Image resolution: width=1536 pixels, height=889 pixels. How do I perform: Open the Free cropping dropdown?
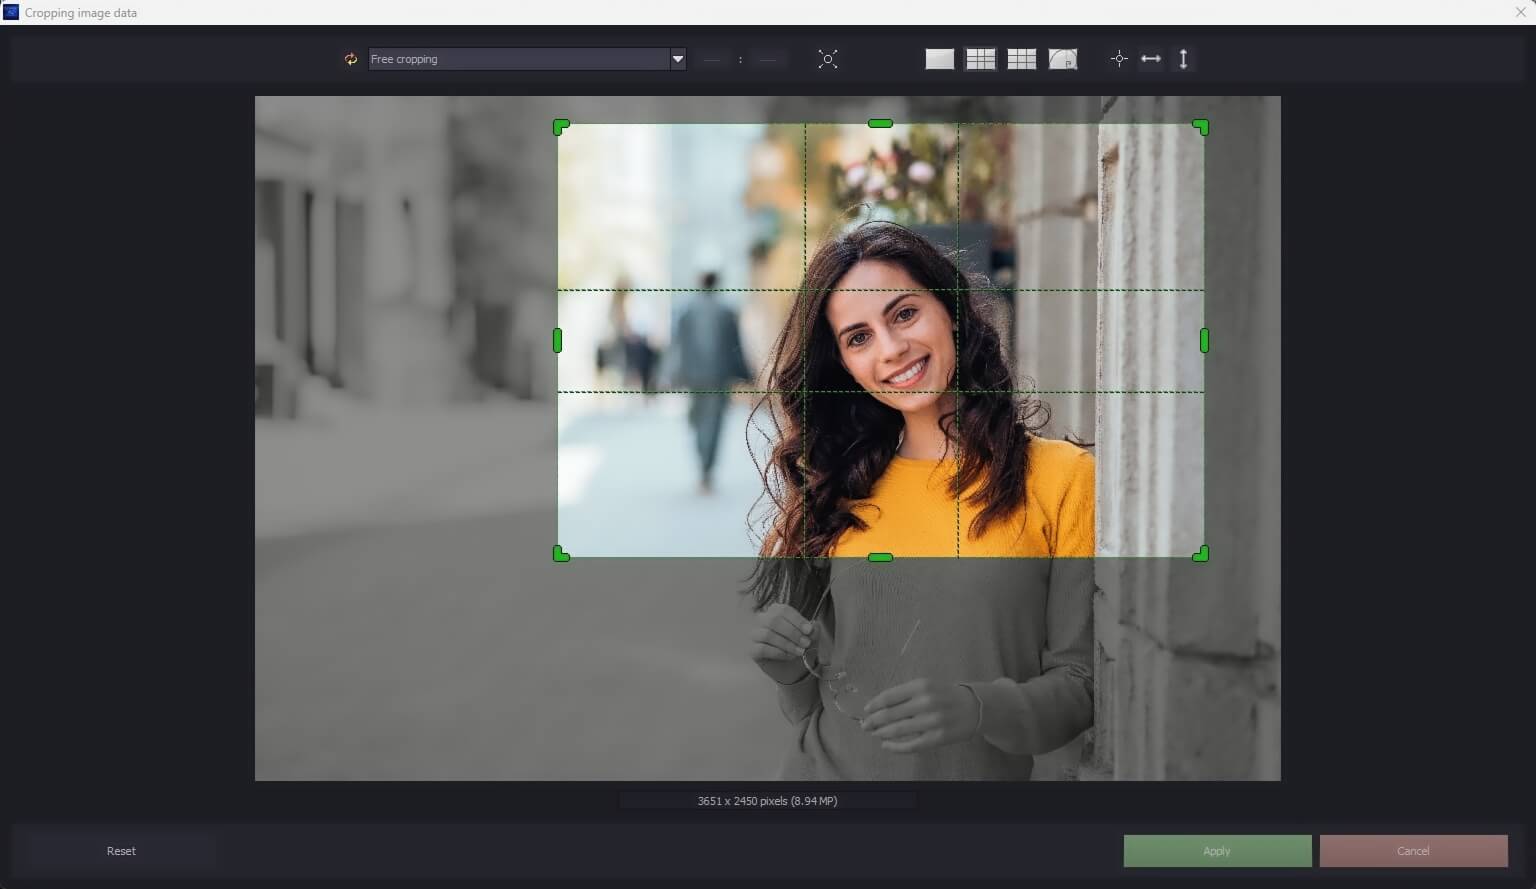click(518, 59)
